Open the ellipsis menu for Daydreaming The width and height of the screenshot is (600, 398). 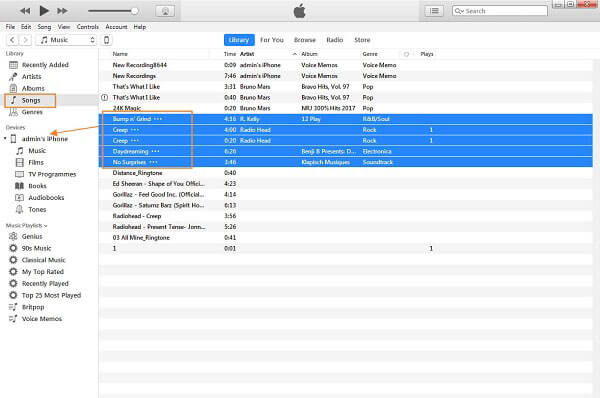[155, 152]
